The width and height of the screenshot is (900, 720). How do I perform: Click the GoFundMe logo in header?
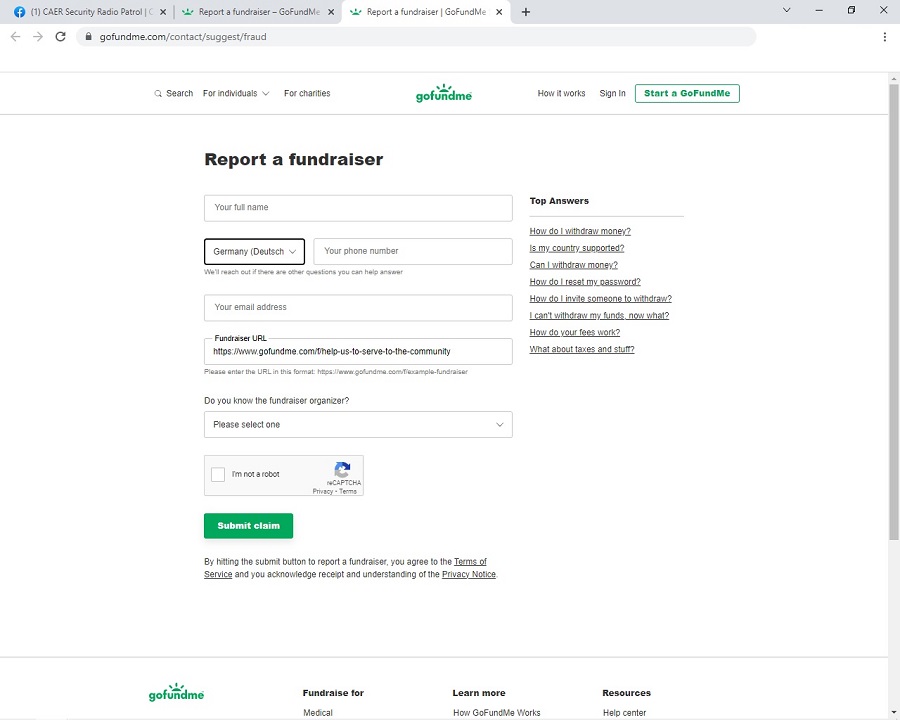[444, 93]
